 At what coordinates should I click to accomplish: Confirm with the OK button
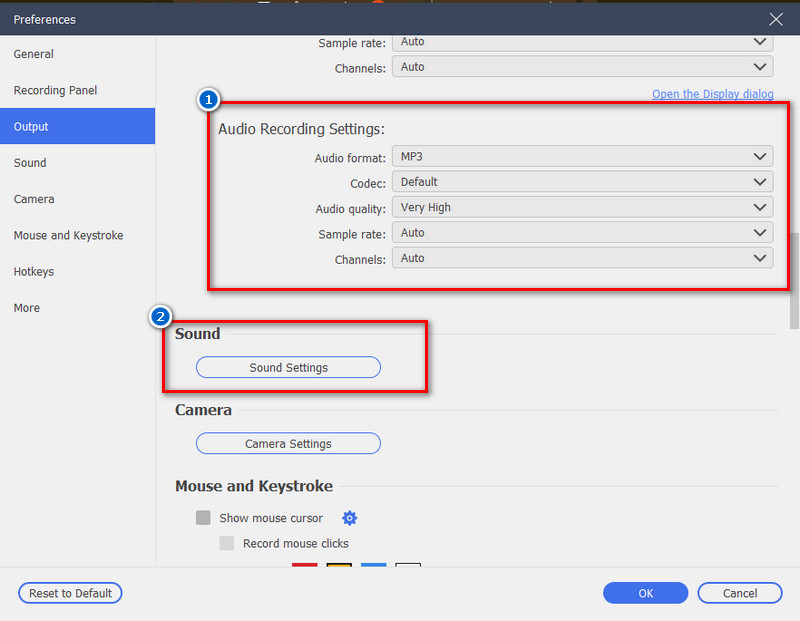(x=645, y=593)
